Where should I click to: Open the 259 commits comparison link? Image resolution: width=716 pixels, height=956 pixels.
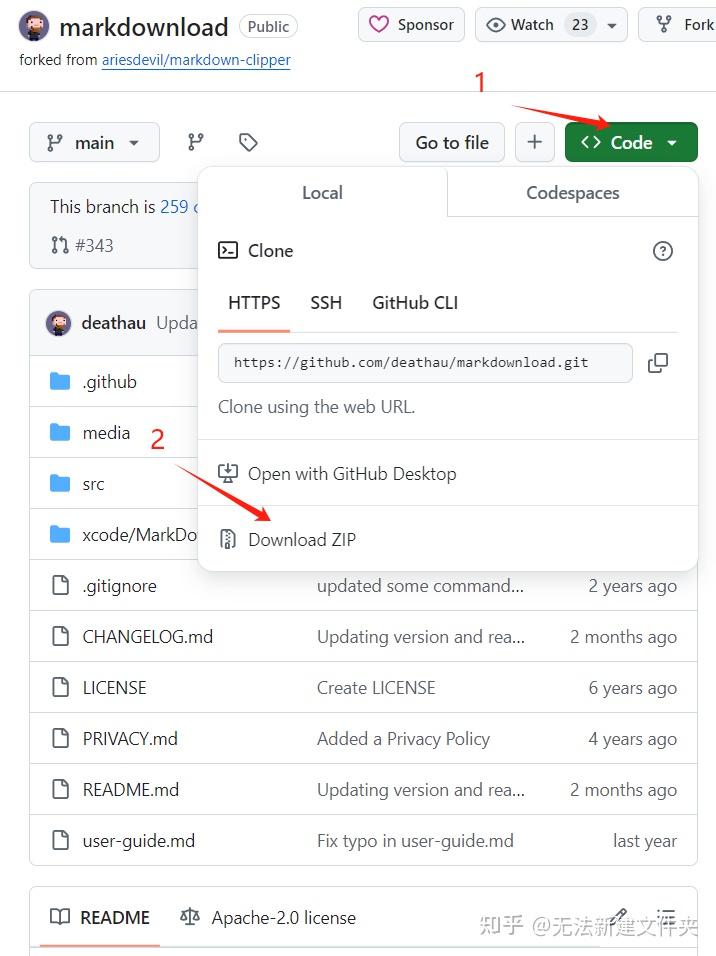point(178,207)
